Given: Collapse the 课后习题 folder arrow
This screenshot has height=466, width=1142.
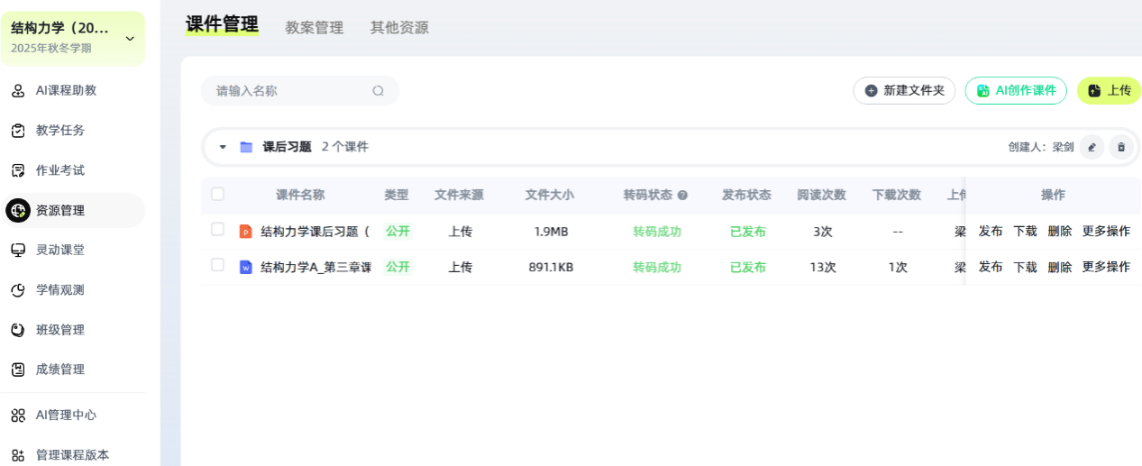Looking at the screenshot, I should click(x=223, y=147).
